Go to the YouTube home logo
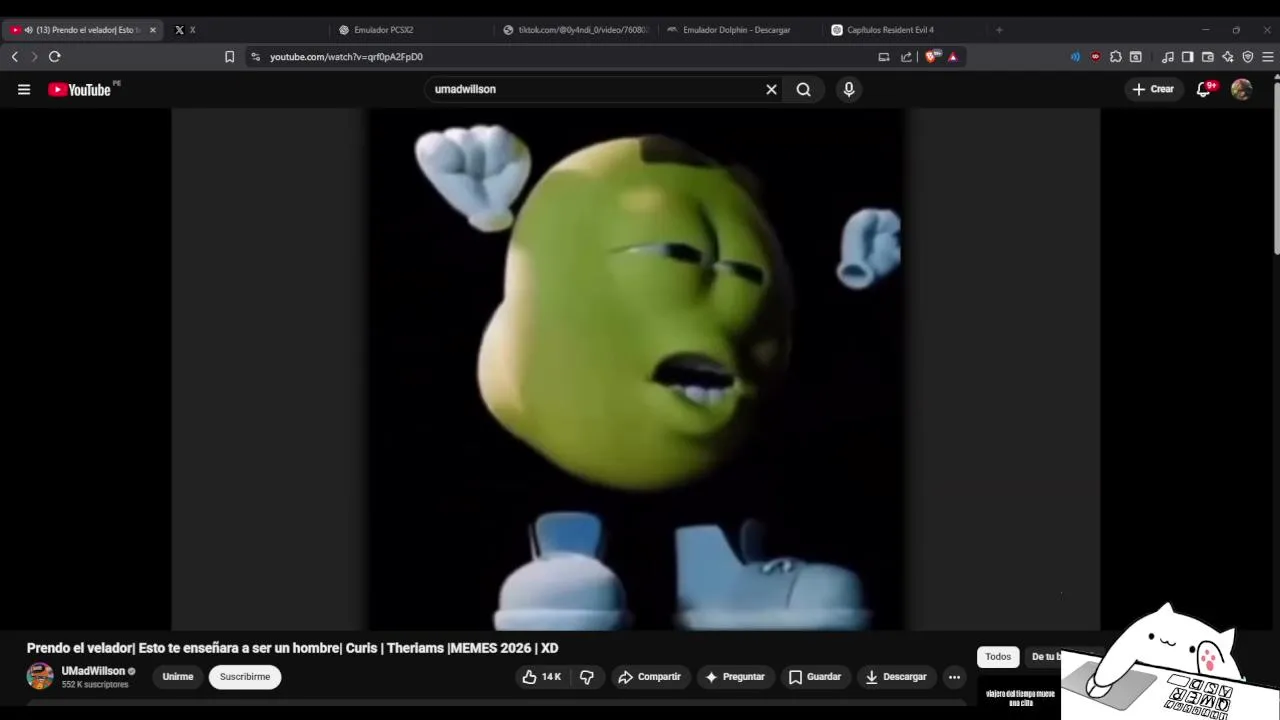 coord(79,89)
